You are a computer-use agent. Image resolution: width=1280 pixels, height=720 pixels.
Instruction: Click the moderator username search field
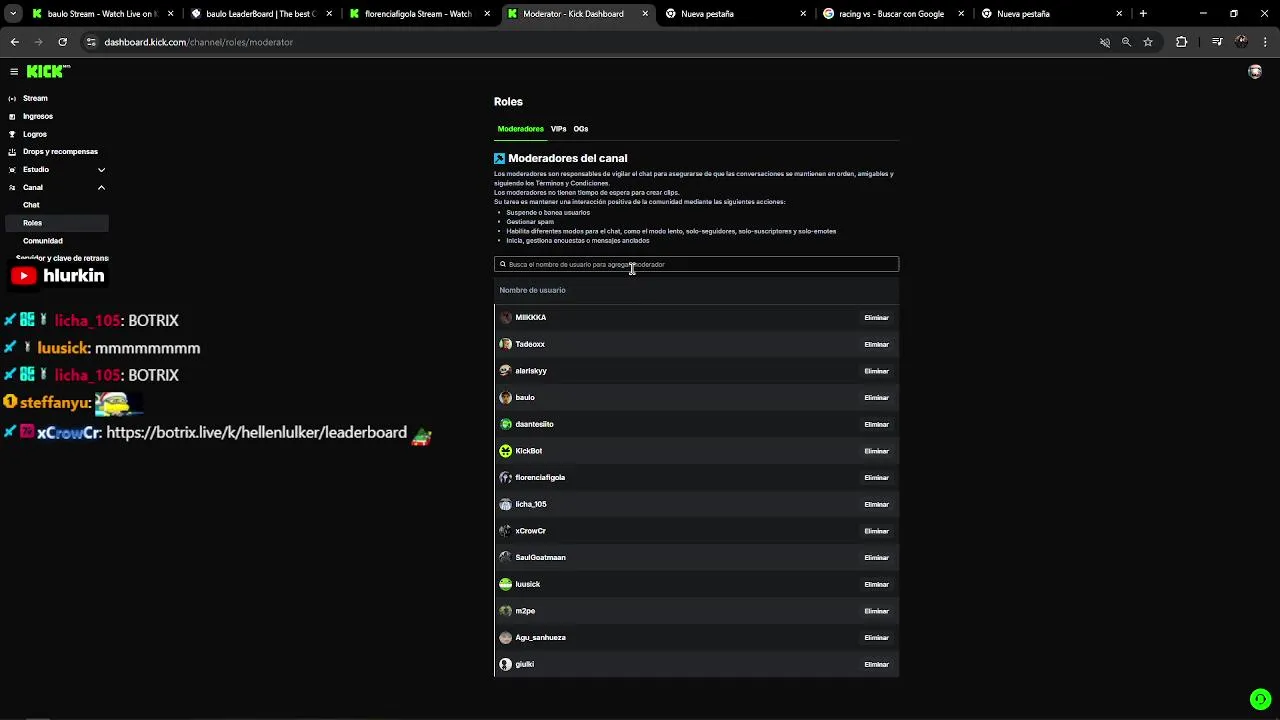696,264
